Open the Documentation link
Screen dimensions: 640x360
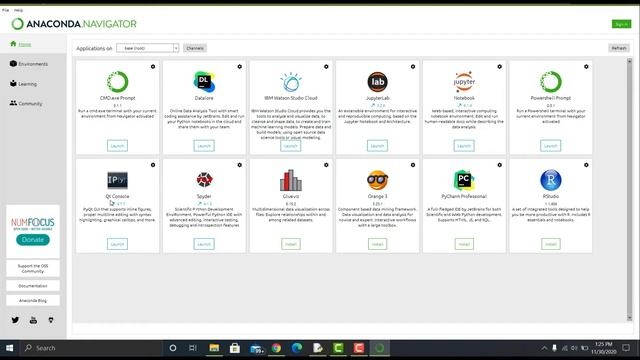33,286
